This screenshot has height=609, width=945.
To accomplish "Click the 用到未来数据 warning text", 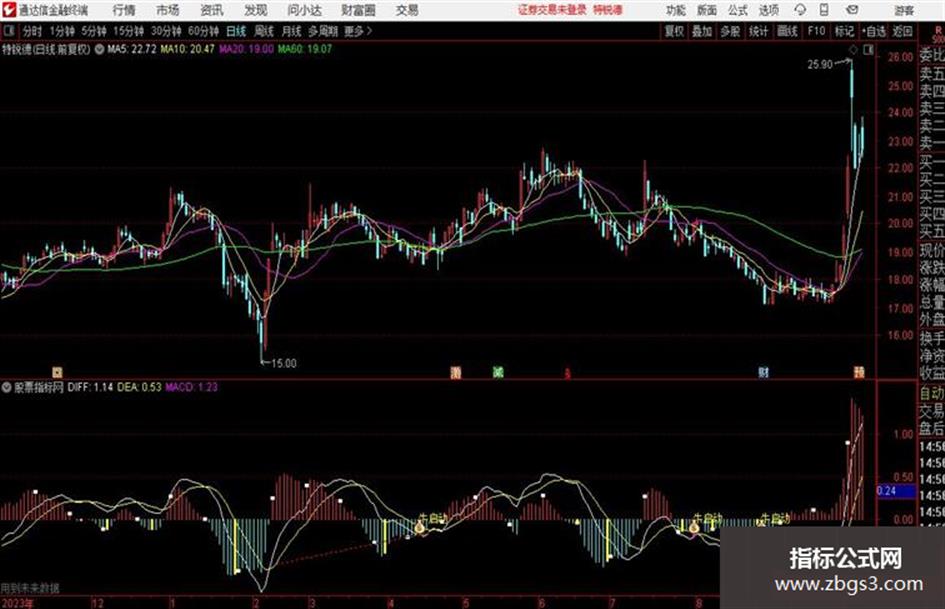I will pos(30,588).
